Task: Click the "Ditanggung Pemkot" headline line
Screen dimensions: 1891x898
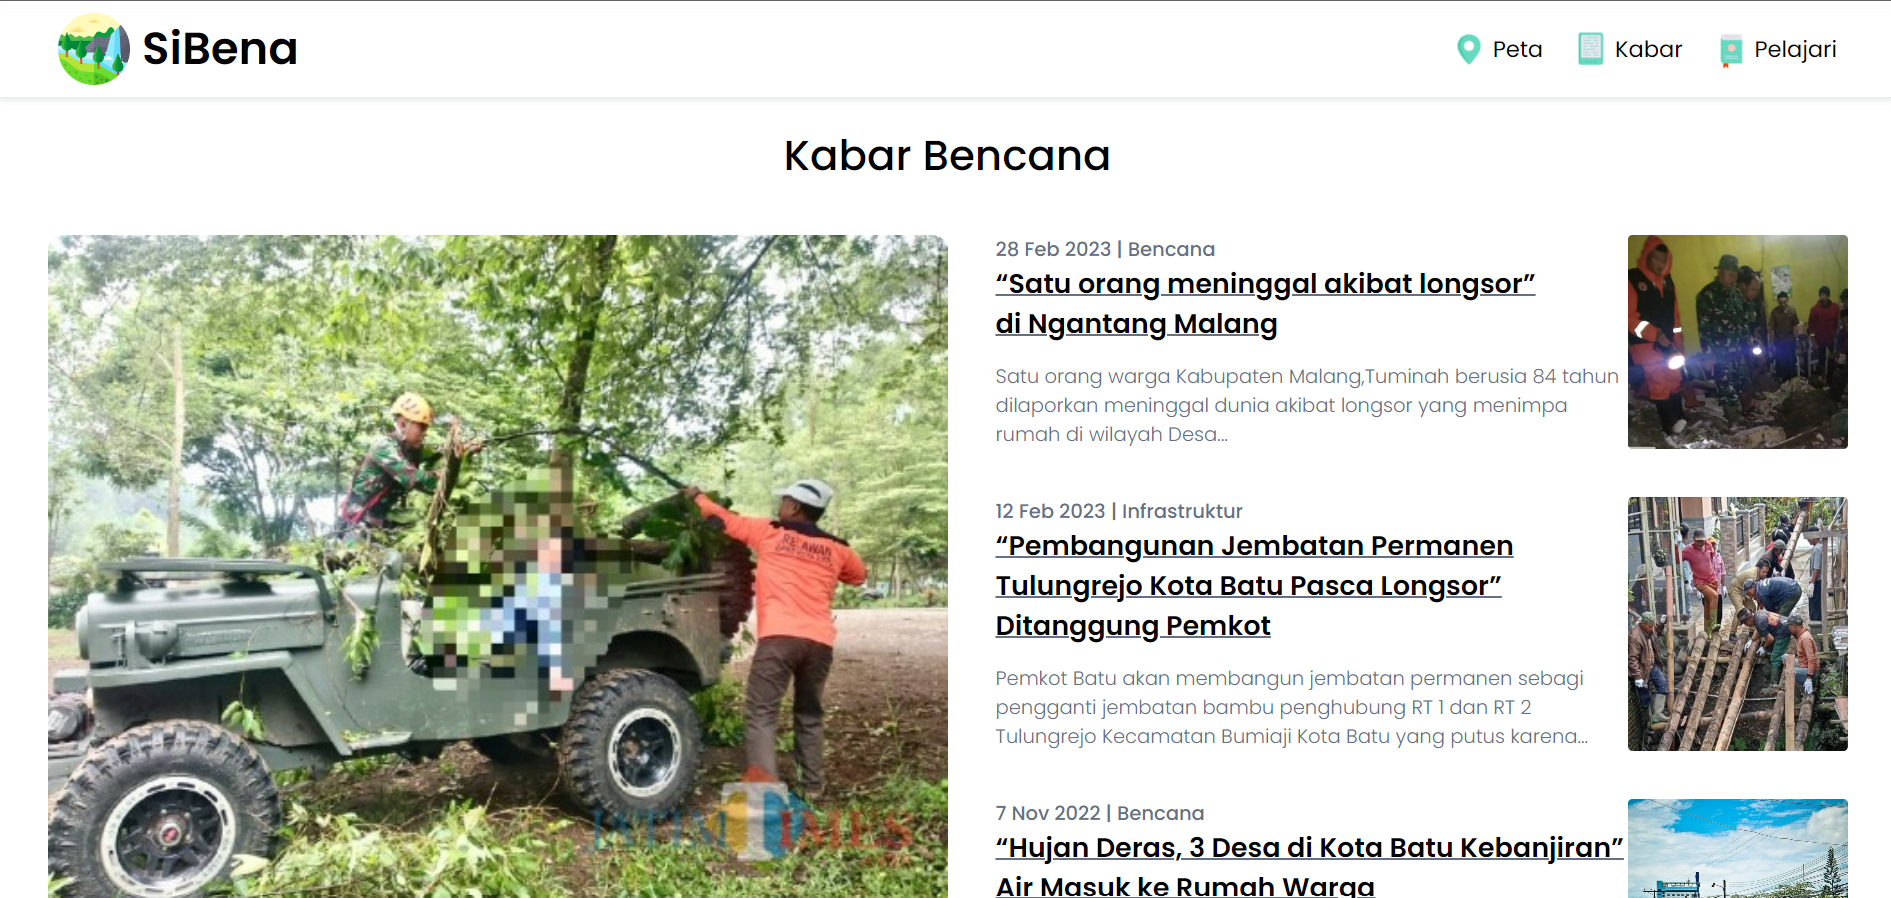Action: pos(1133,626)
